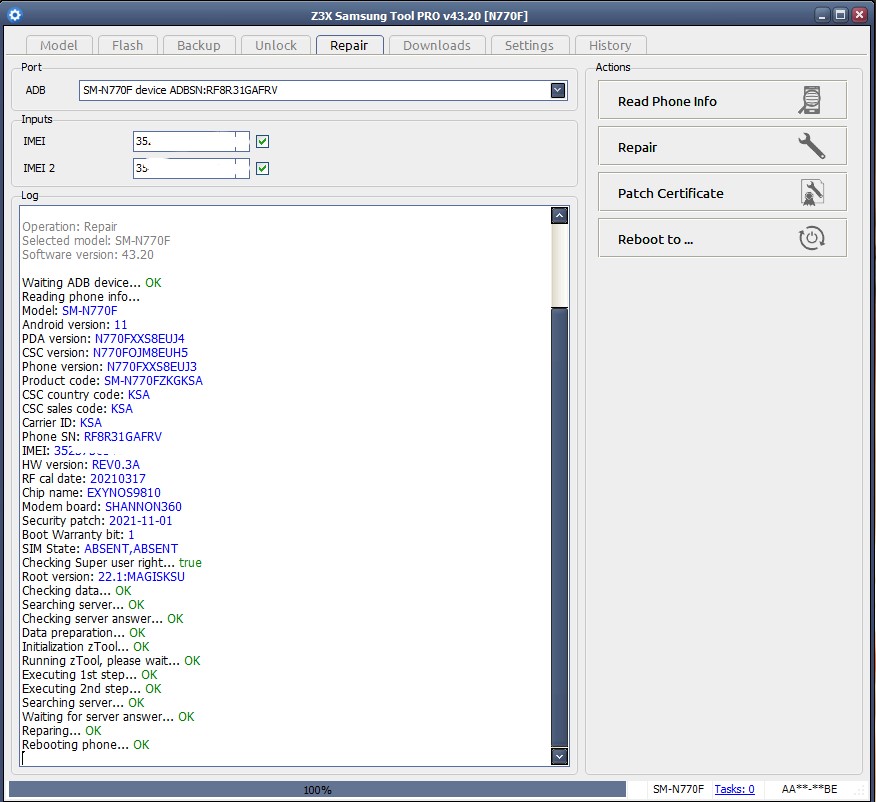The height and width of the screenshot is (802, 876).
Task: Select the Repair tab
Action: [x=349, y=45]
